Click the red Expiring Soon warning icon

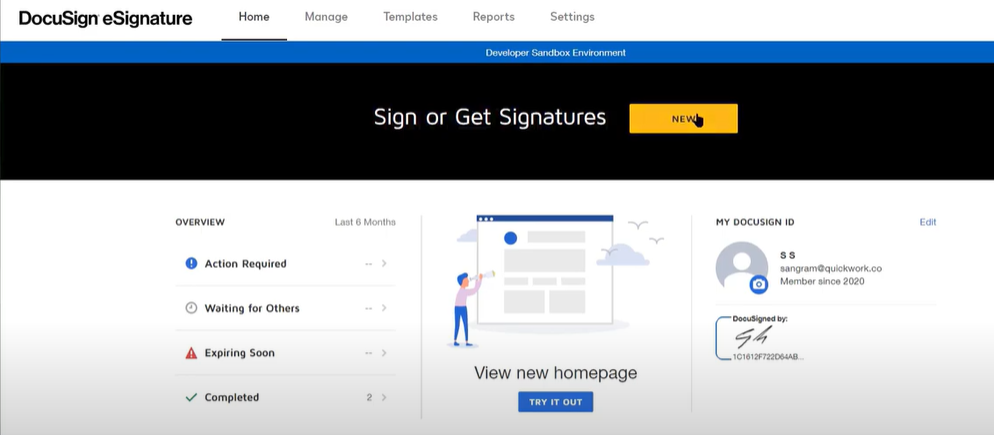(191, 353)
